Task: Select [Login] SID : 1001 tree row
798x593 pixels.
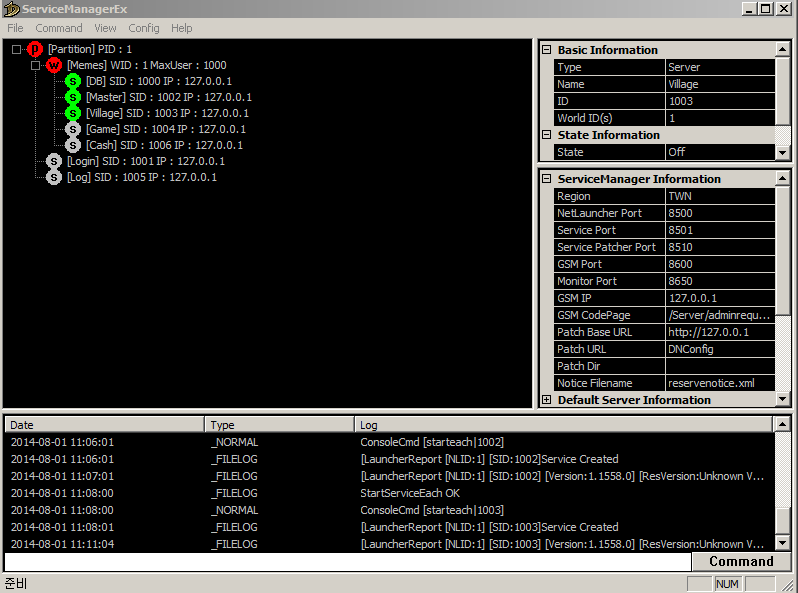Action: (x=146, y=161)
